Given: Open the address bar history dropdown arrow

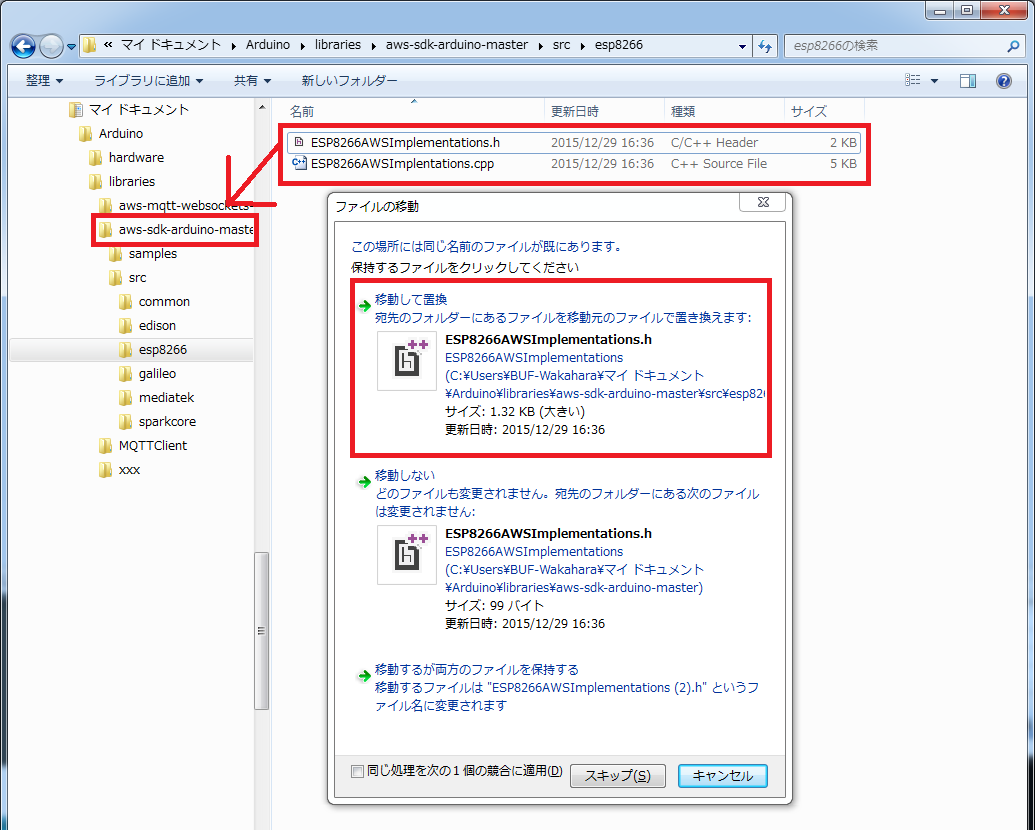Looking at the screenshot, I should [x=742, y=46].
